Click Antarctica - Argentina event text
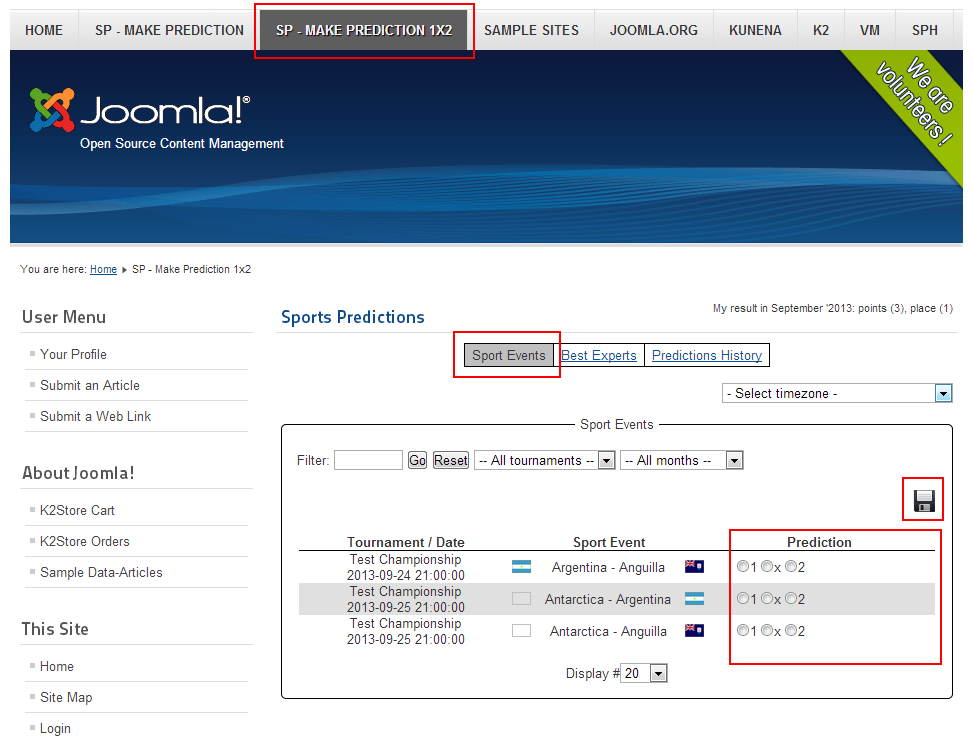This screenshot has height=737, width=973. (608, 599)
